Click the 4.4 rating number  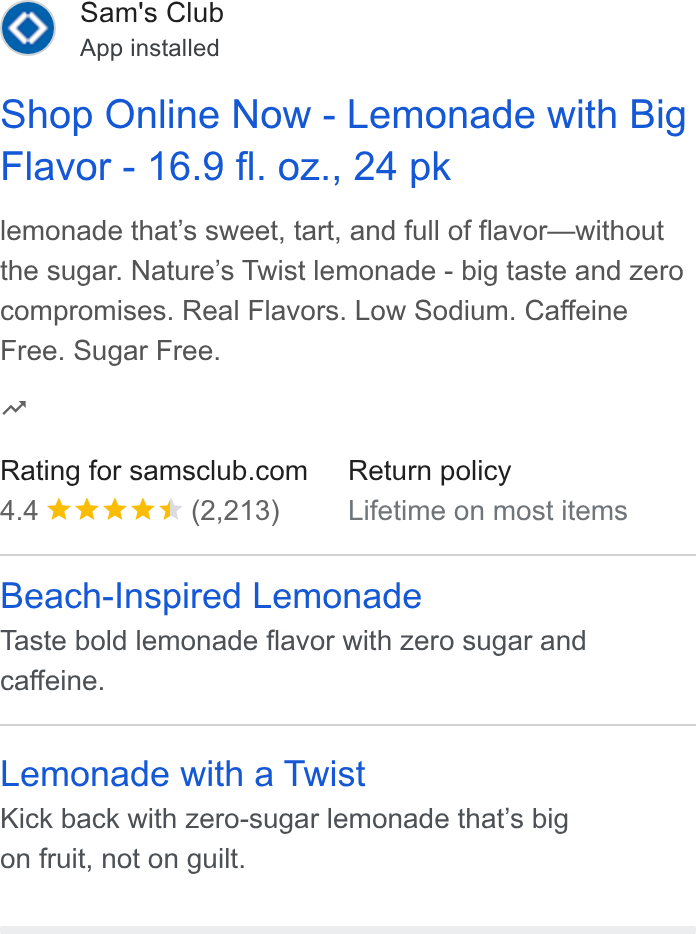(19, 511)
